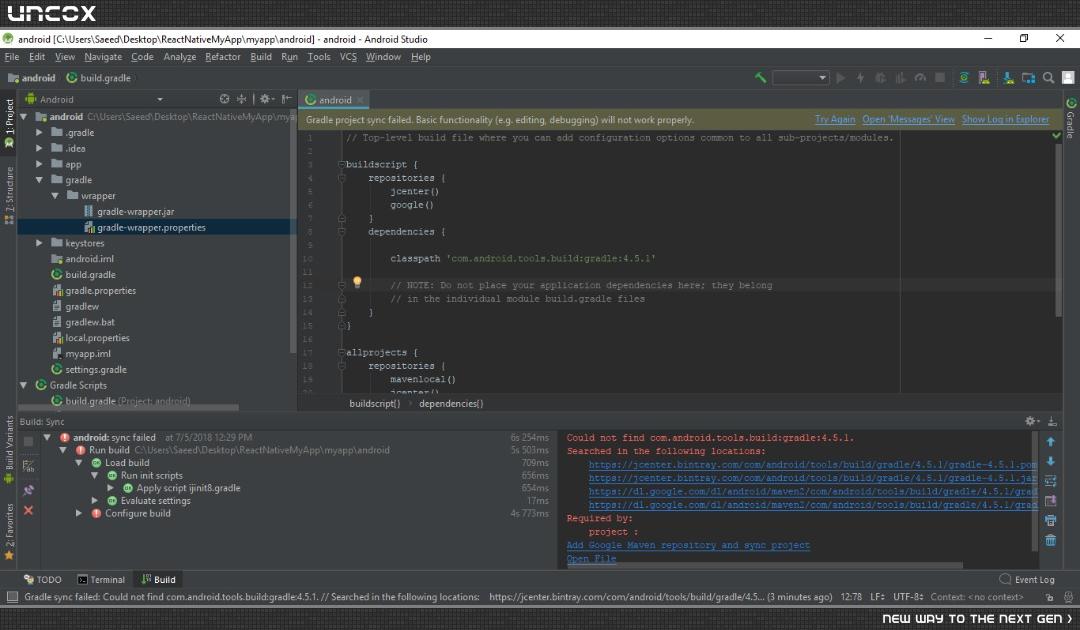Click the Profile gauge icon in toolbar
Screen dimensions: 1080x630
click(920, 78)
